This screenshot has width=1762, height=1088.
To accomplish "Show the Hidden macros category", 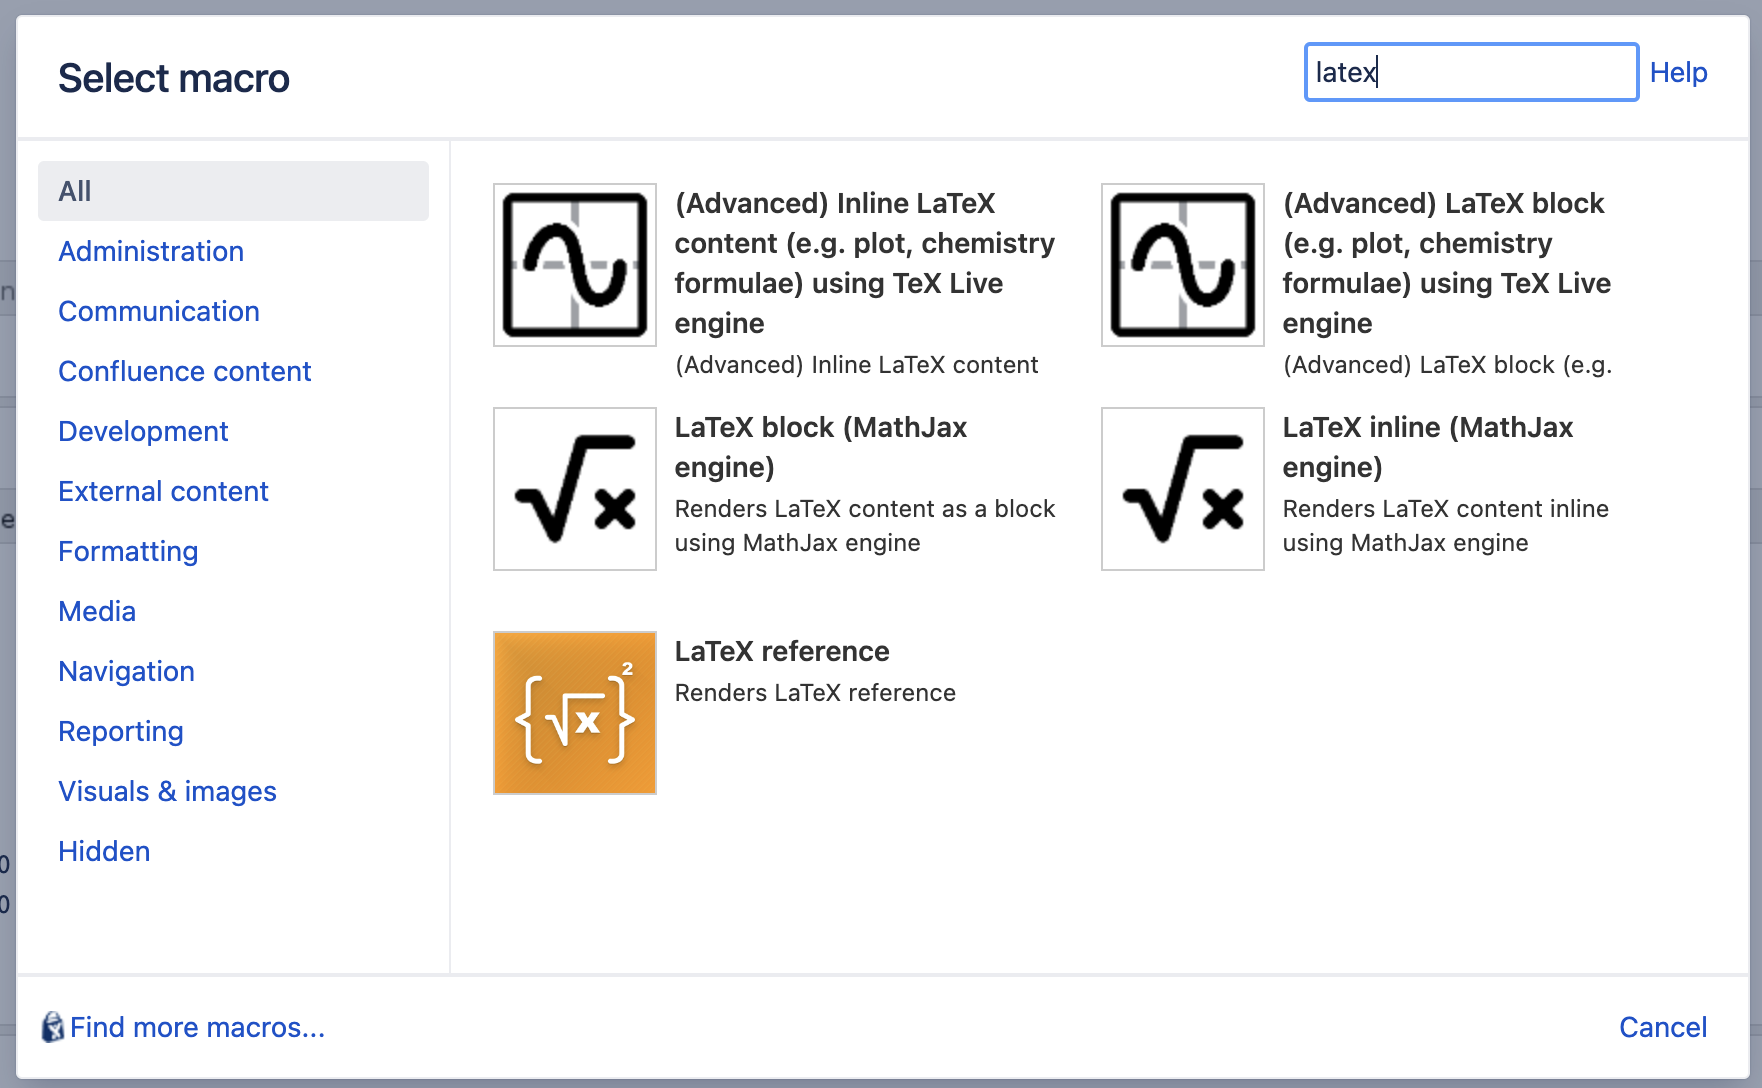I will (104, 851).
